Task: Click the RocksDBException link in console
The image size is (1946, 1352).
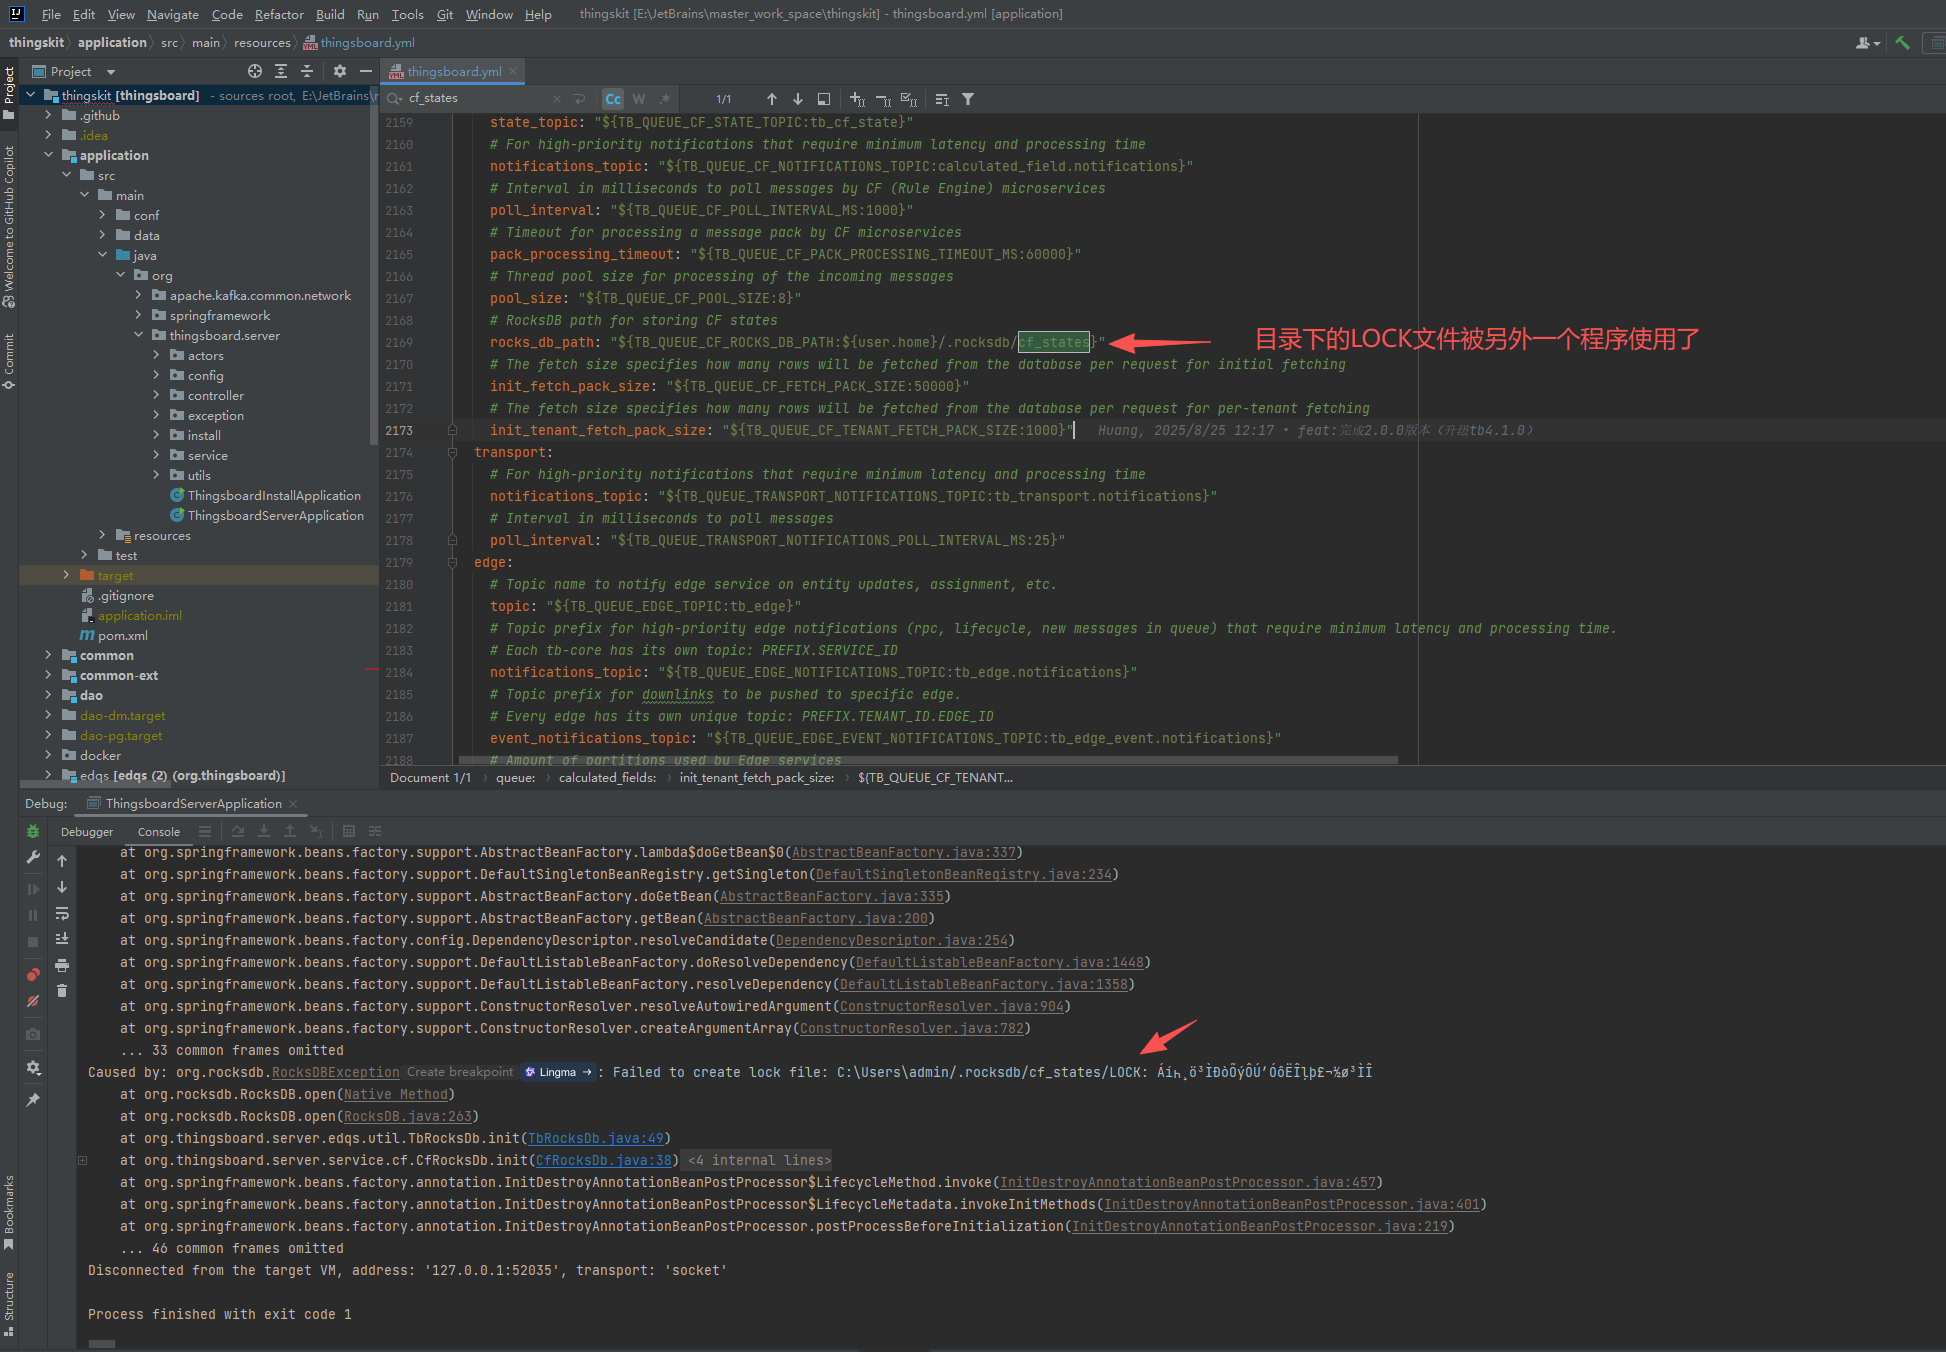Action: click(335, 1072)
